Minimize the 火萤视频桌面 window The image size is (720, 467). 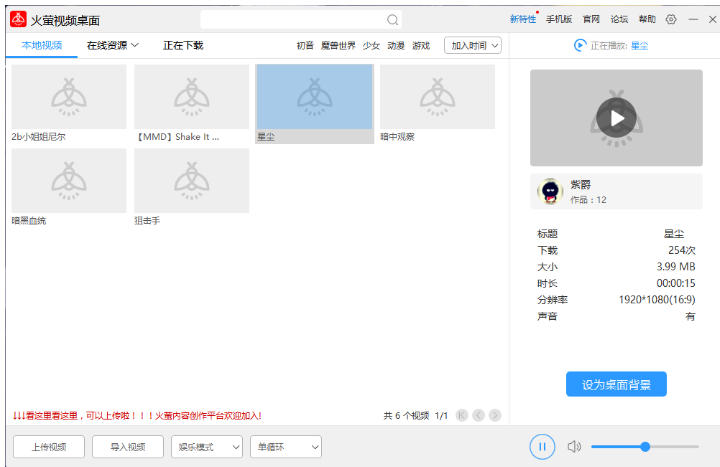pyautogui.click(x=693, y=19)
